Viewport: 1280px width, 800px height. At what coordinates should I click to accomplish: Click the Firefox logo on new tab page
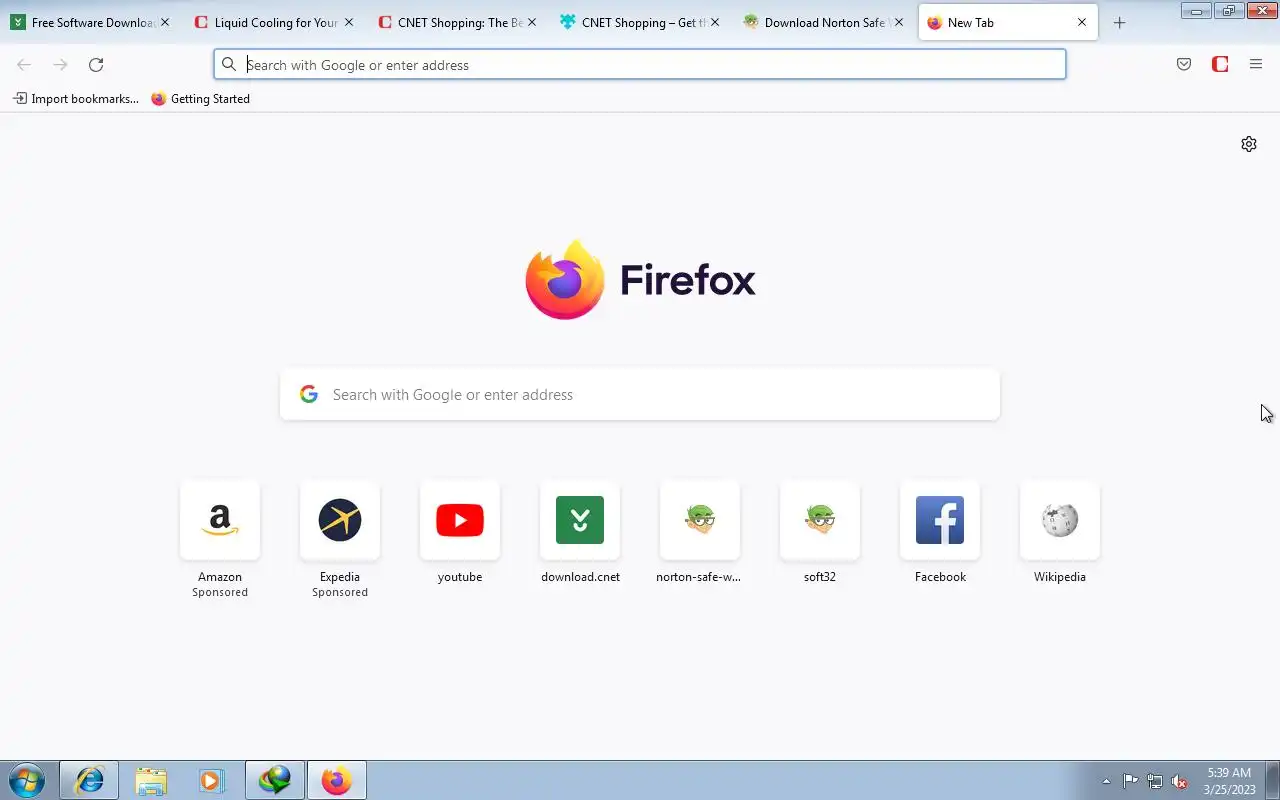click(565, 280)
